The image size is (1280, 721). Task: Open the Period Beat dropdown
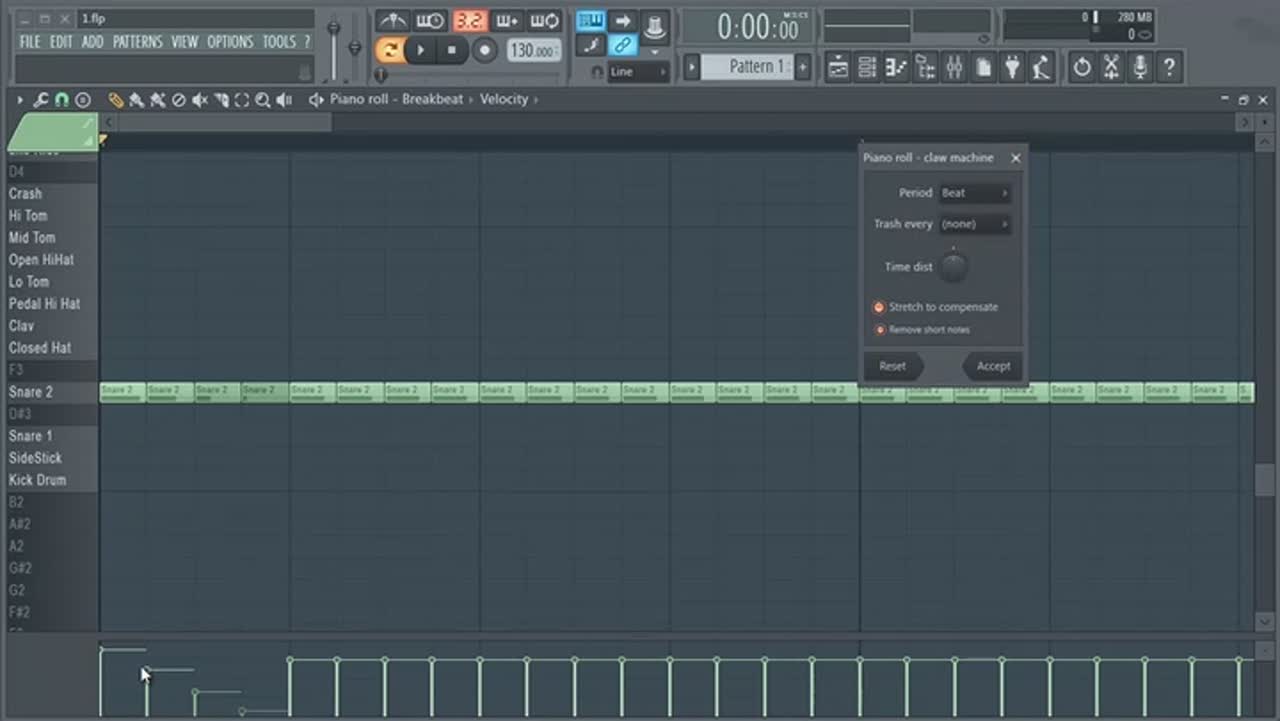point(974,193)
